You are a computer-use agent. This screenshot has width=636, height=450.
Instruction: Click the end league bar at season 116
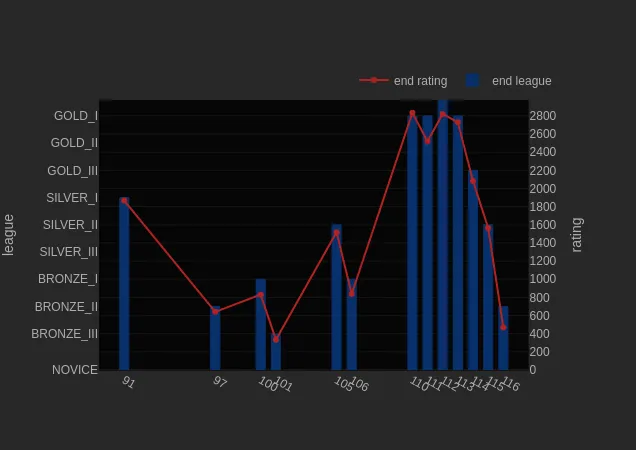pyautogui.click(x=503, y=338)
